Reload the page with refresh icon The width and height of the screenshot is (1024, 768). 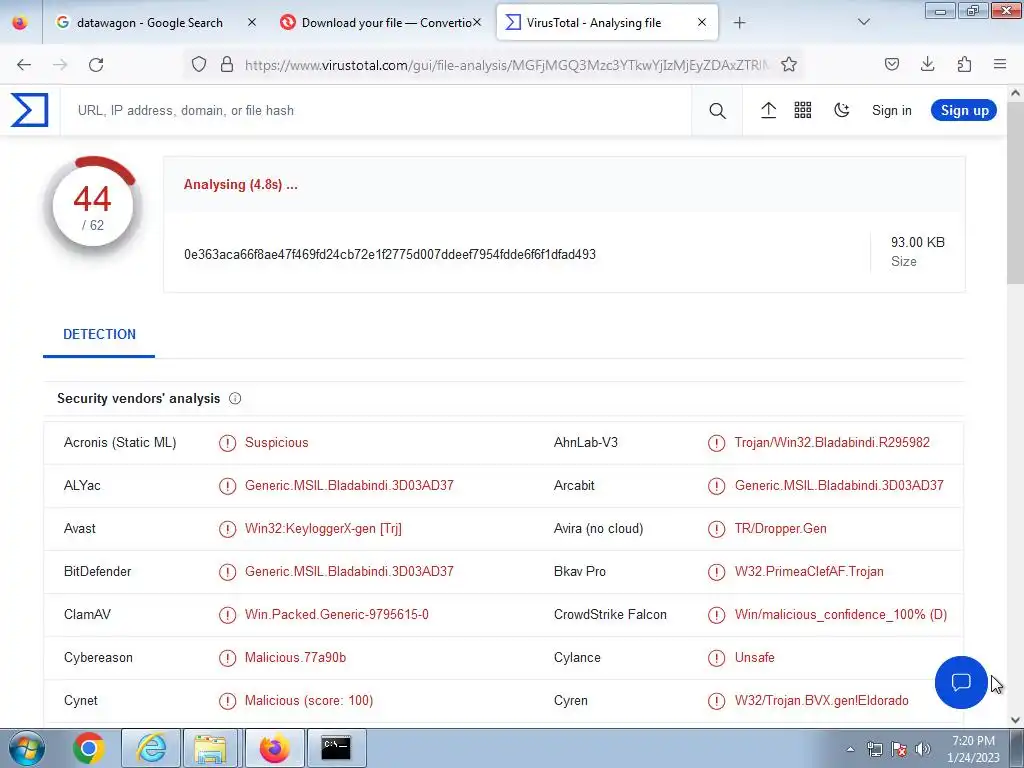(96, 64)
